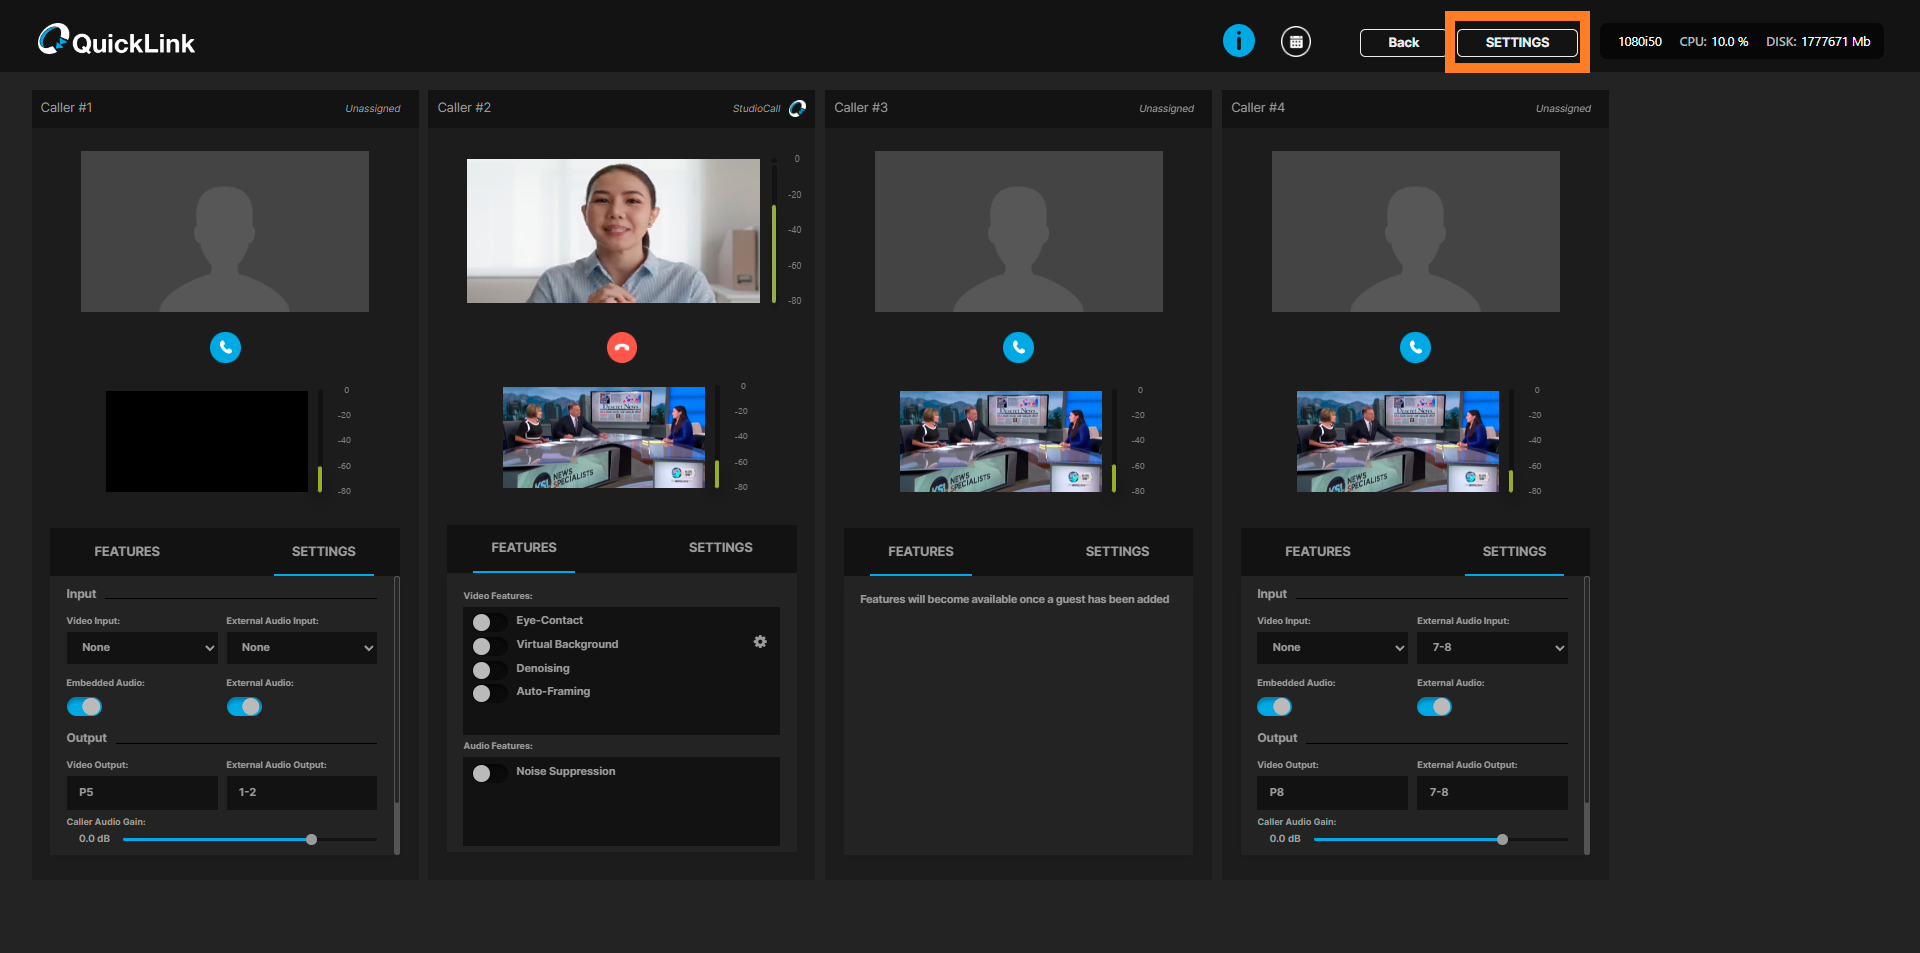
Task: Expand Caller #4 External Audio Input dropdown
Action: [1491, 648]
